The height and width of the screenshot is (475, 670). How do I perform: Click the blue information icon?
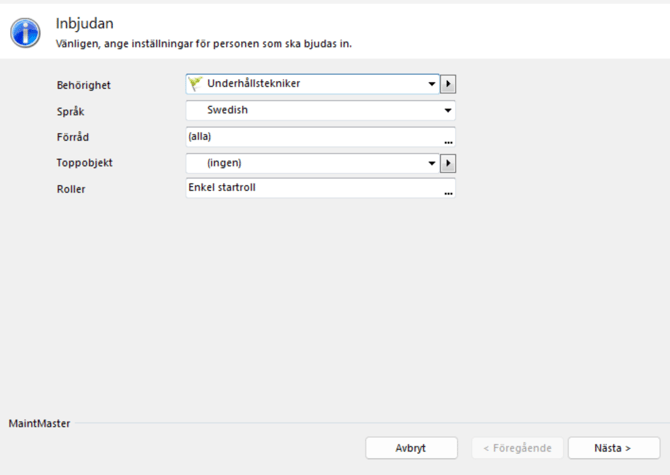[x=25, y=32]
